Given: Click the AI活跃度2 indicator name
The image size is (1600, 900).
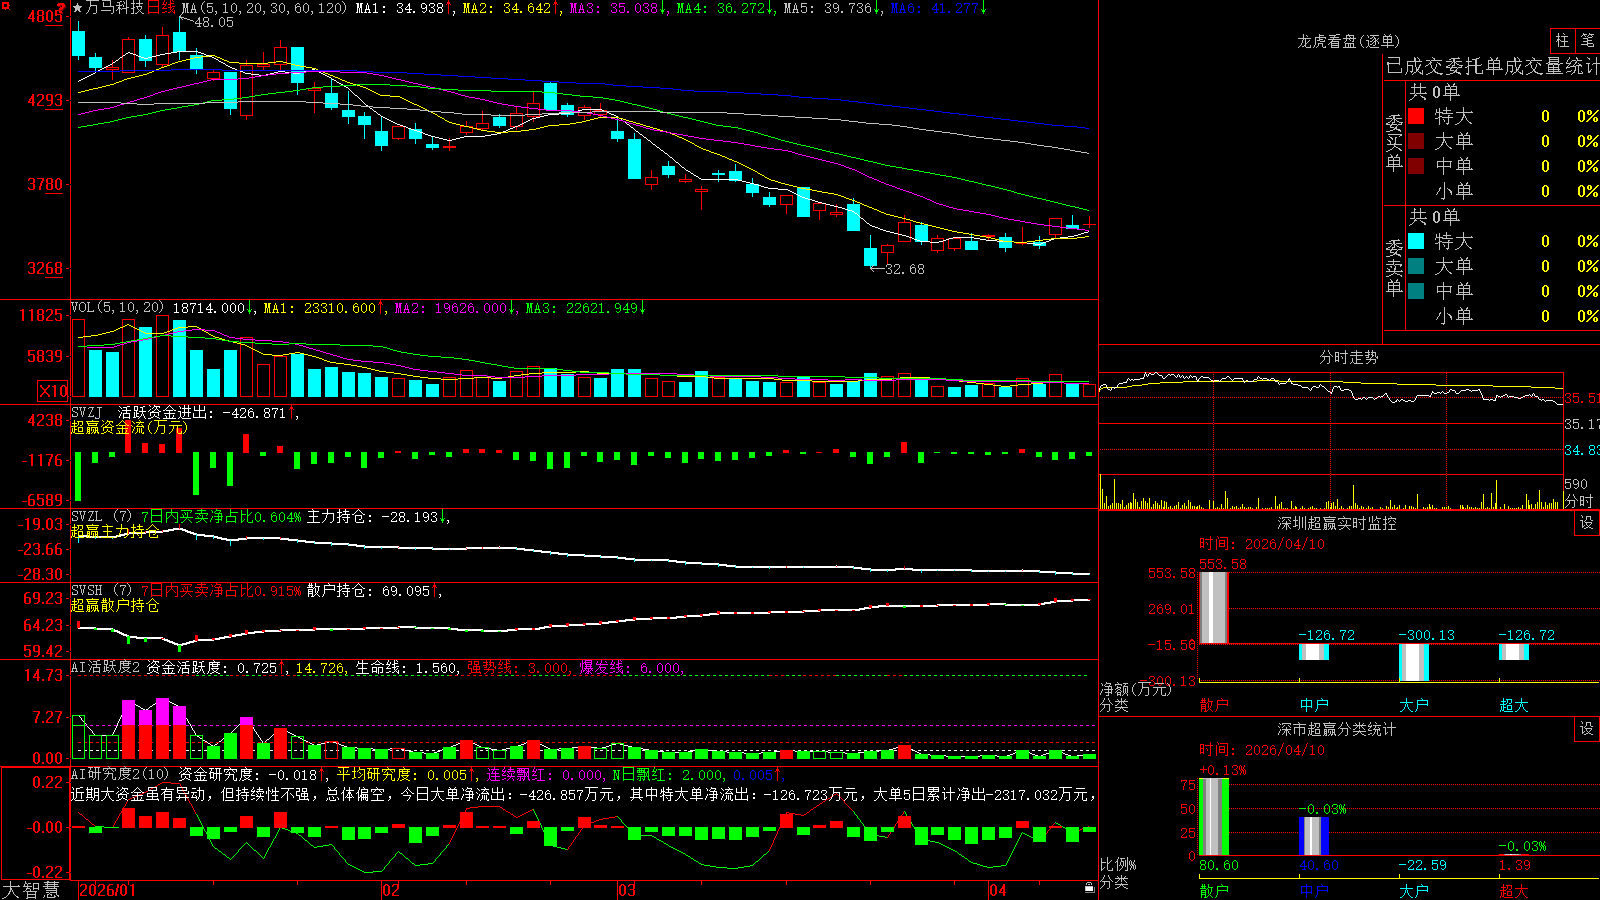Looking at the screenshot, I should 106,667.
